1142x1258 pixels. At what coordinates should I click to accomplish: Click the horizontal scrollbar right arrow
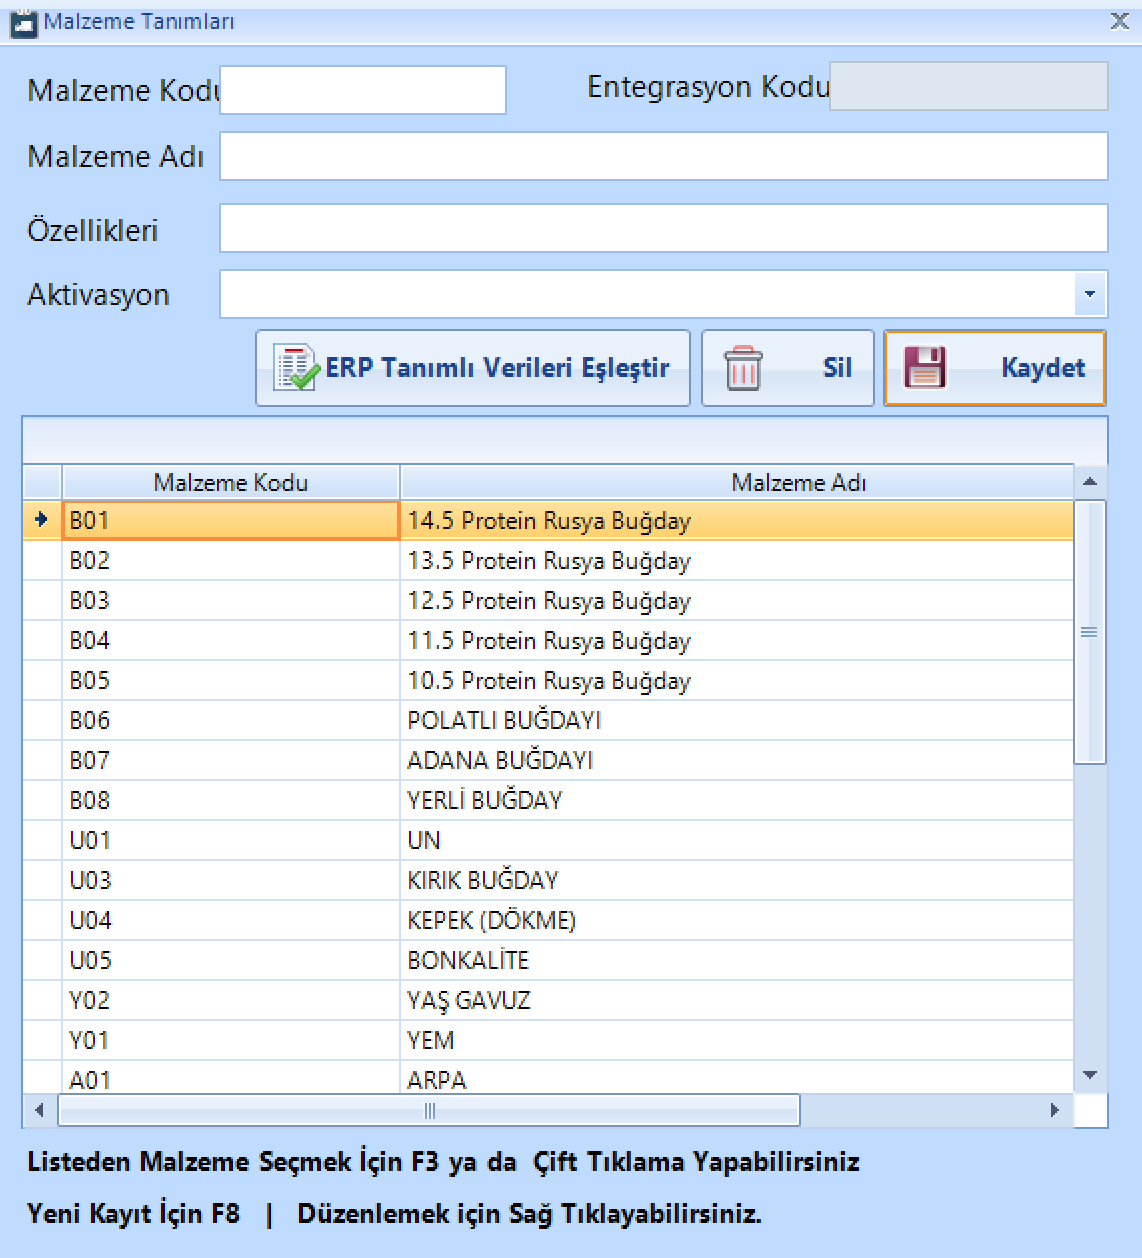tap(1054, 1110)
